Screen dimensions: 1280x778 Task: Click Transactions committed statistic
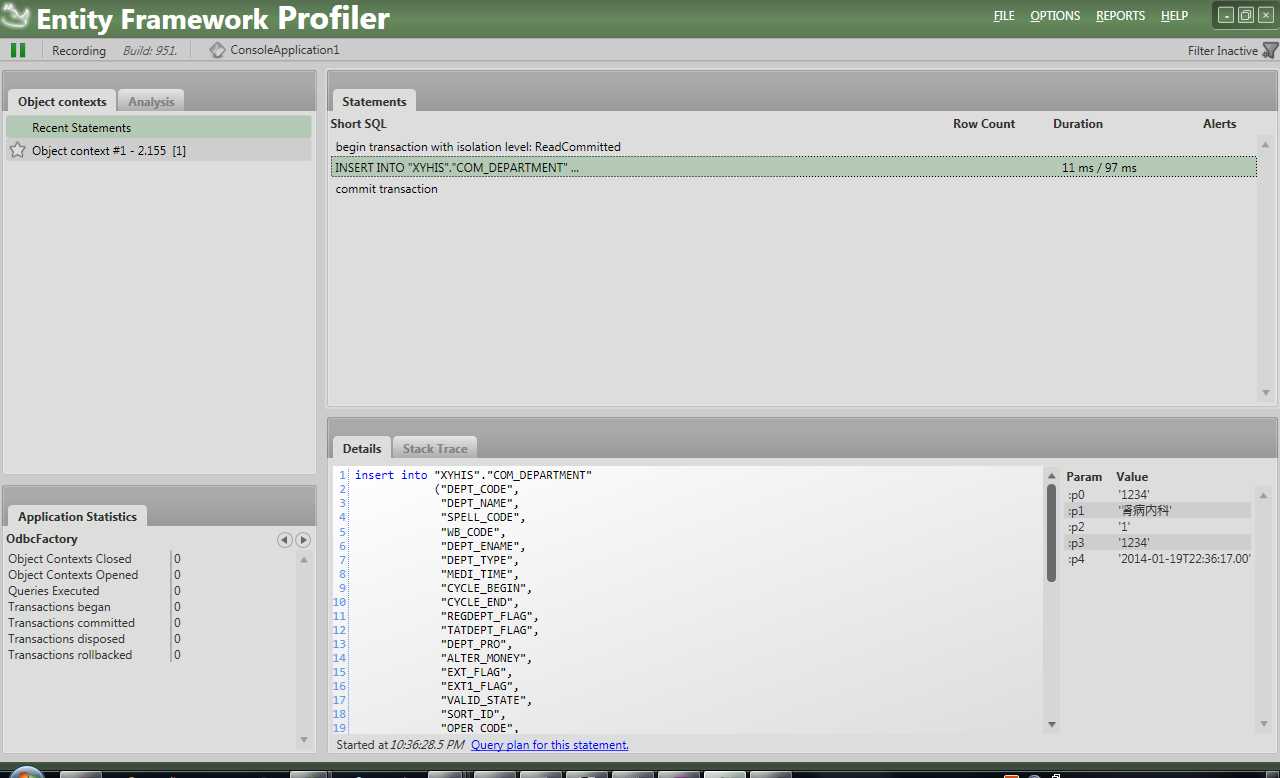pos(72,623)
